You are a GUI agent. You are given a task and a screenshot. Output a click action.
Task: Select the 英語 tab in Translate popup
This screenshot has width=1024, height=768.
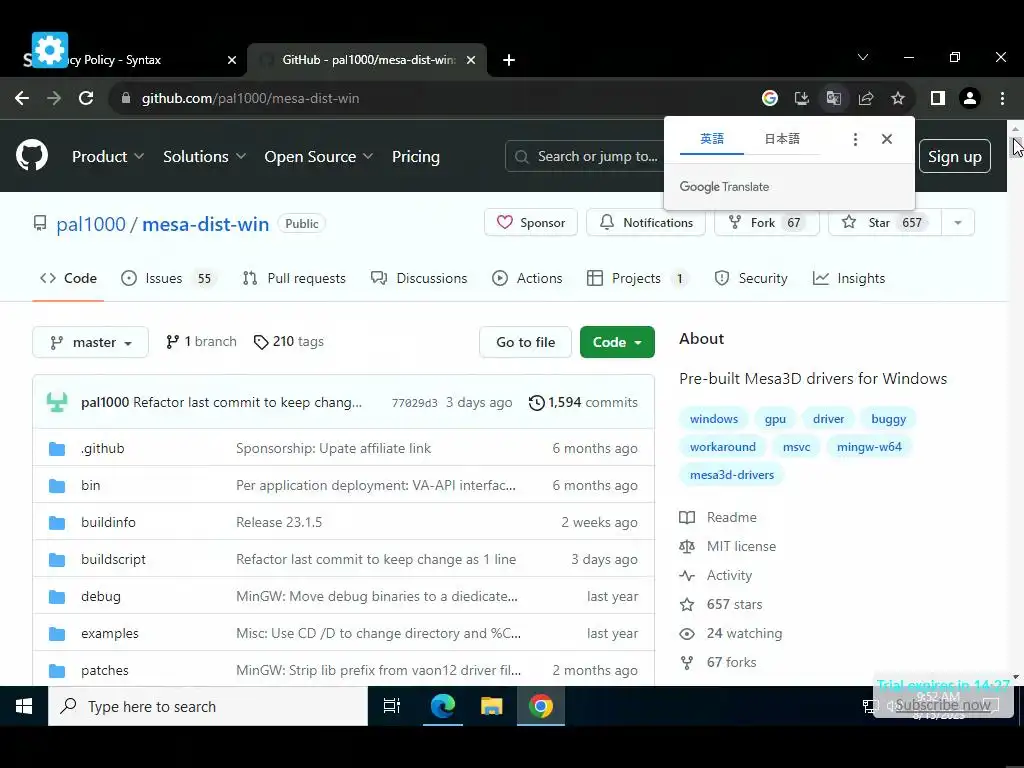click(x=712, y=138)
